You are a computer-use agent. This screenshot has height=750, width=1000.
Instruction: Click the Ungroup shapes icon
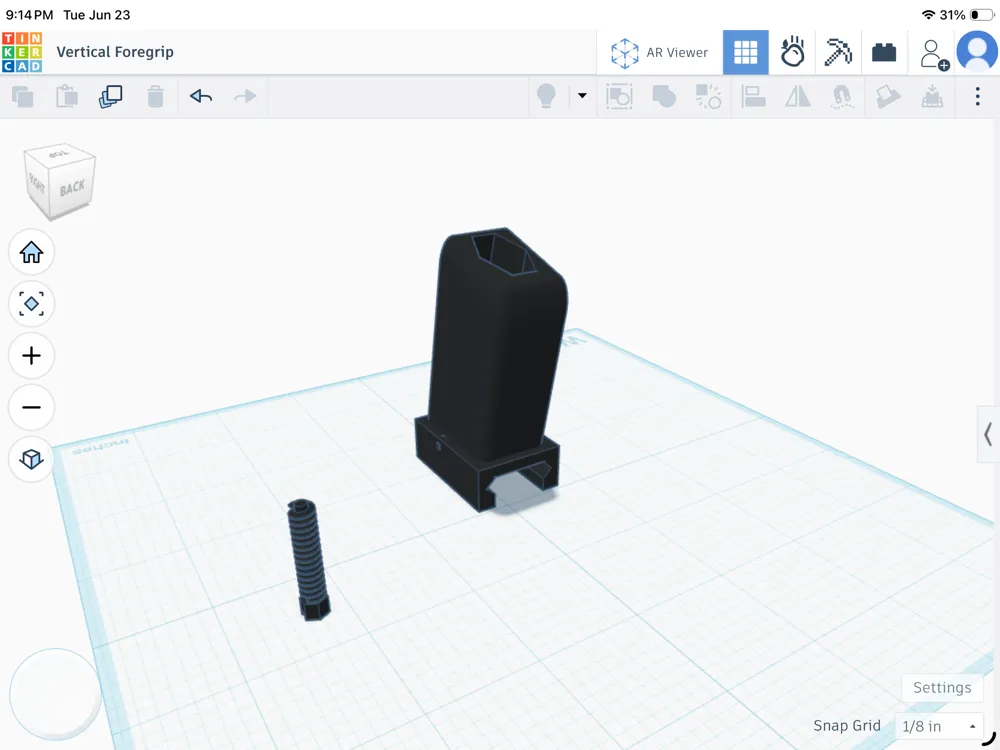click(x=708, y=96)
